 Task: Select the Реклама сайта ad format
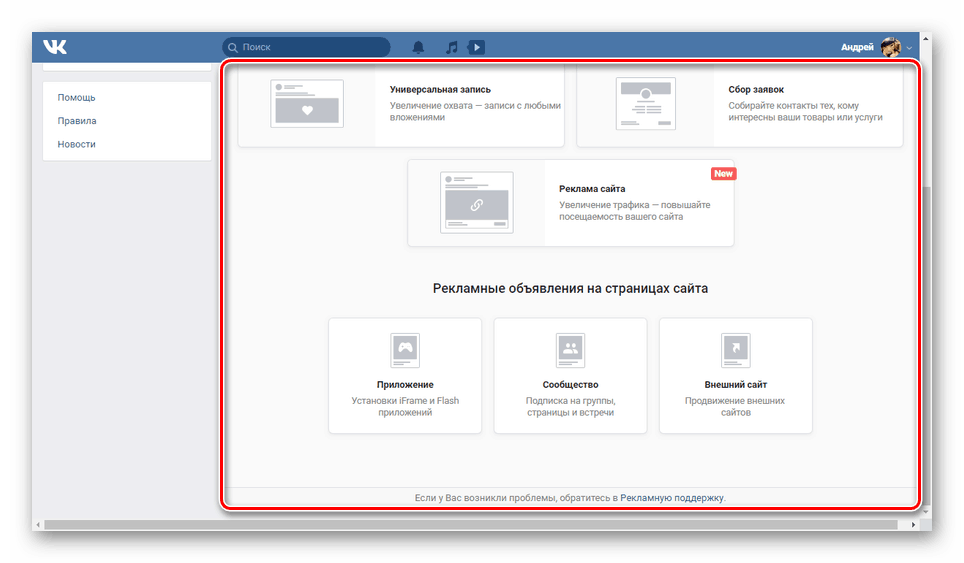point(571,203)
